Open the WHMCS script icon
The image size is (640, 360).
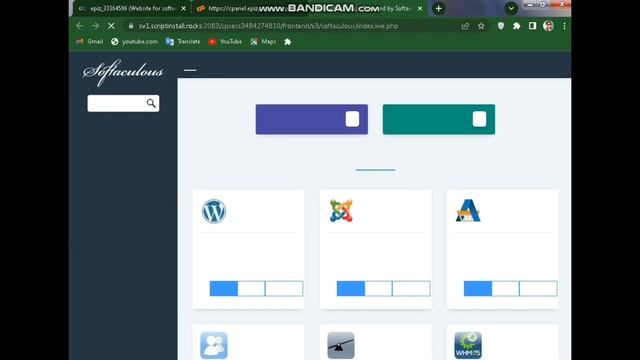tap(468, 345)
